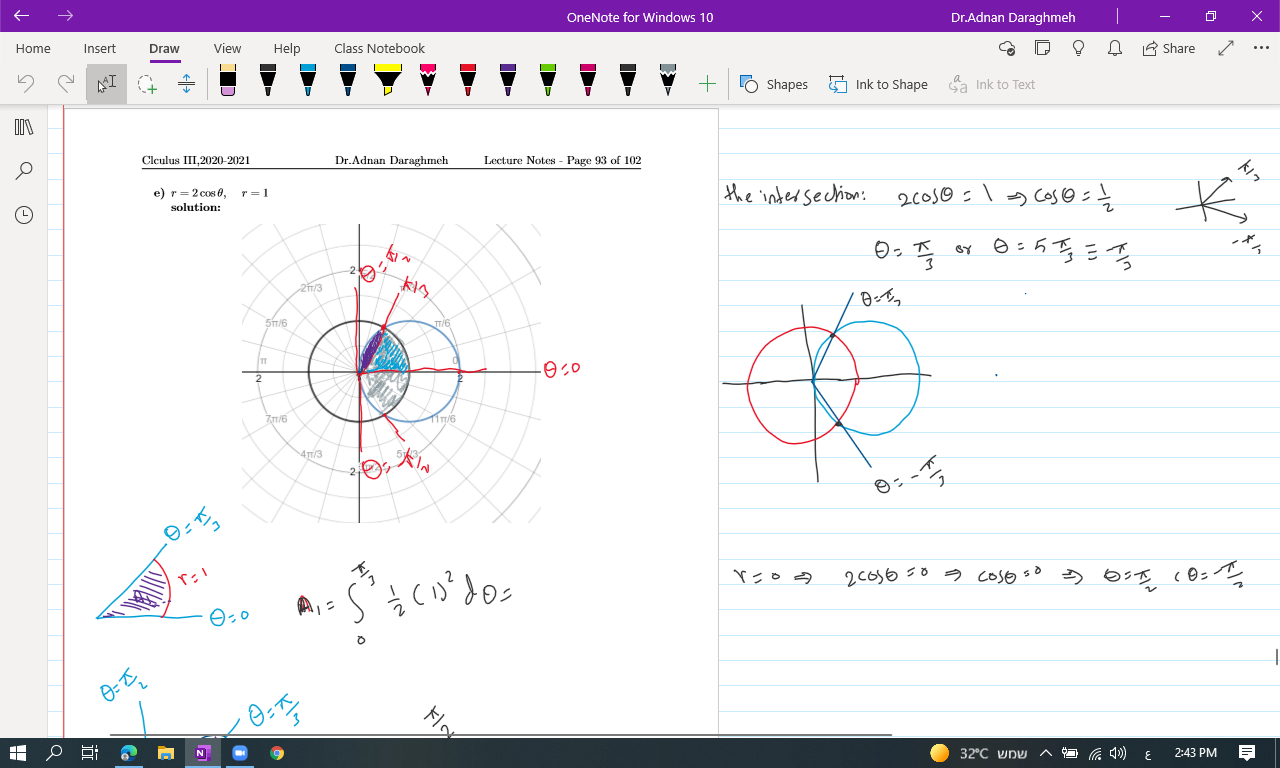Activate the Select Objects or Type Text tool
Screen dimensions: 1280x768
click(x=106, y=84)
